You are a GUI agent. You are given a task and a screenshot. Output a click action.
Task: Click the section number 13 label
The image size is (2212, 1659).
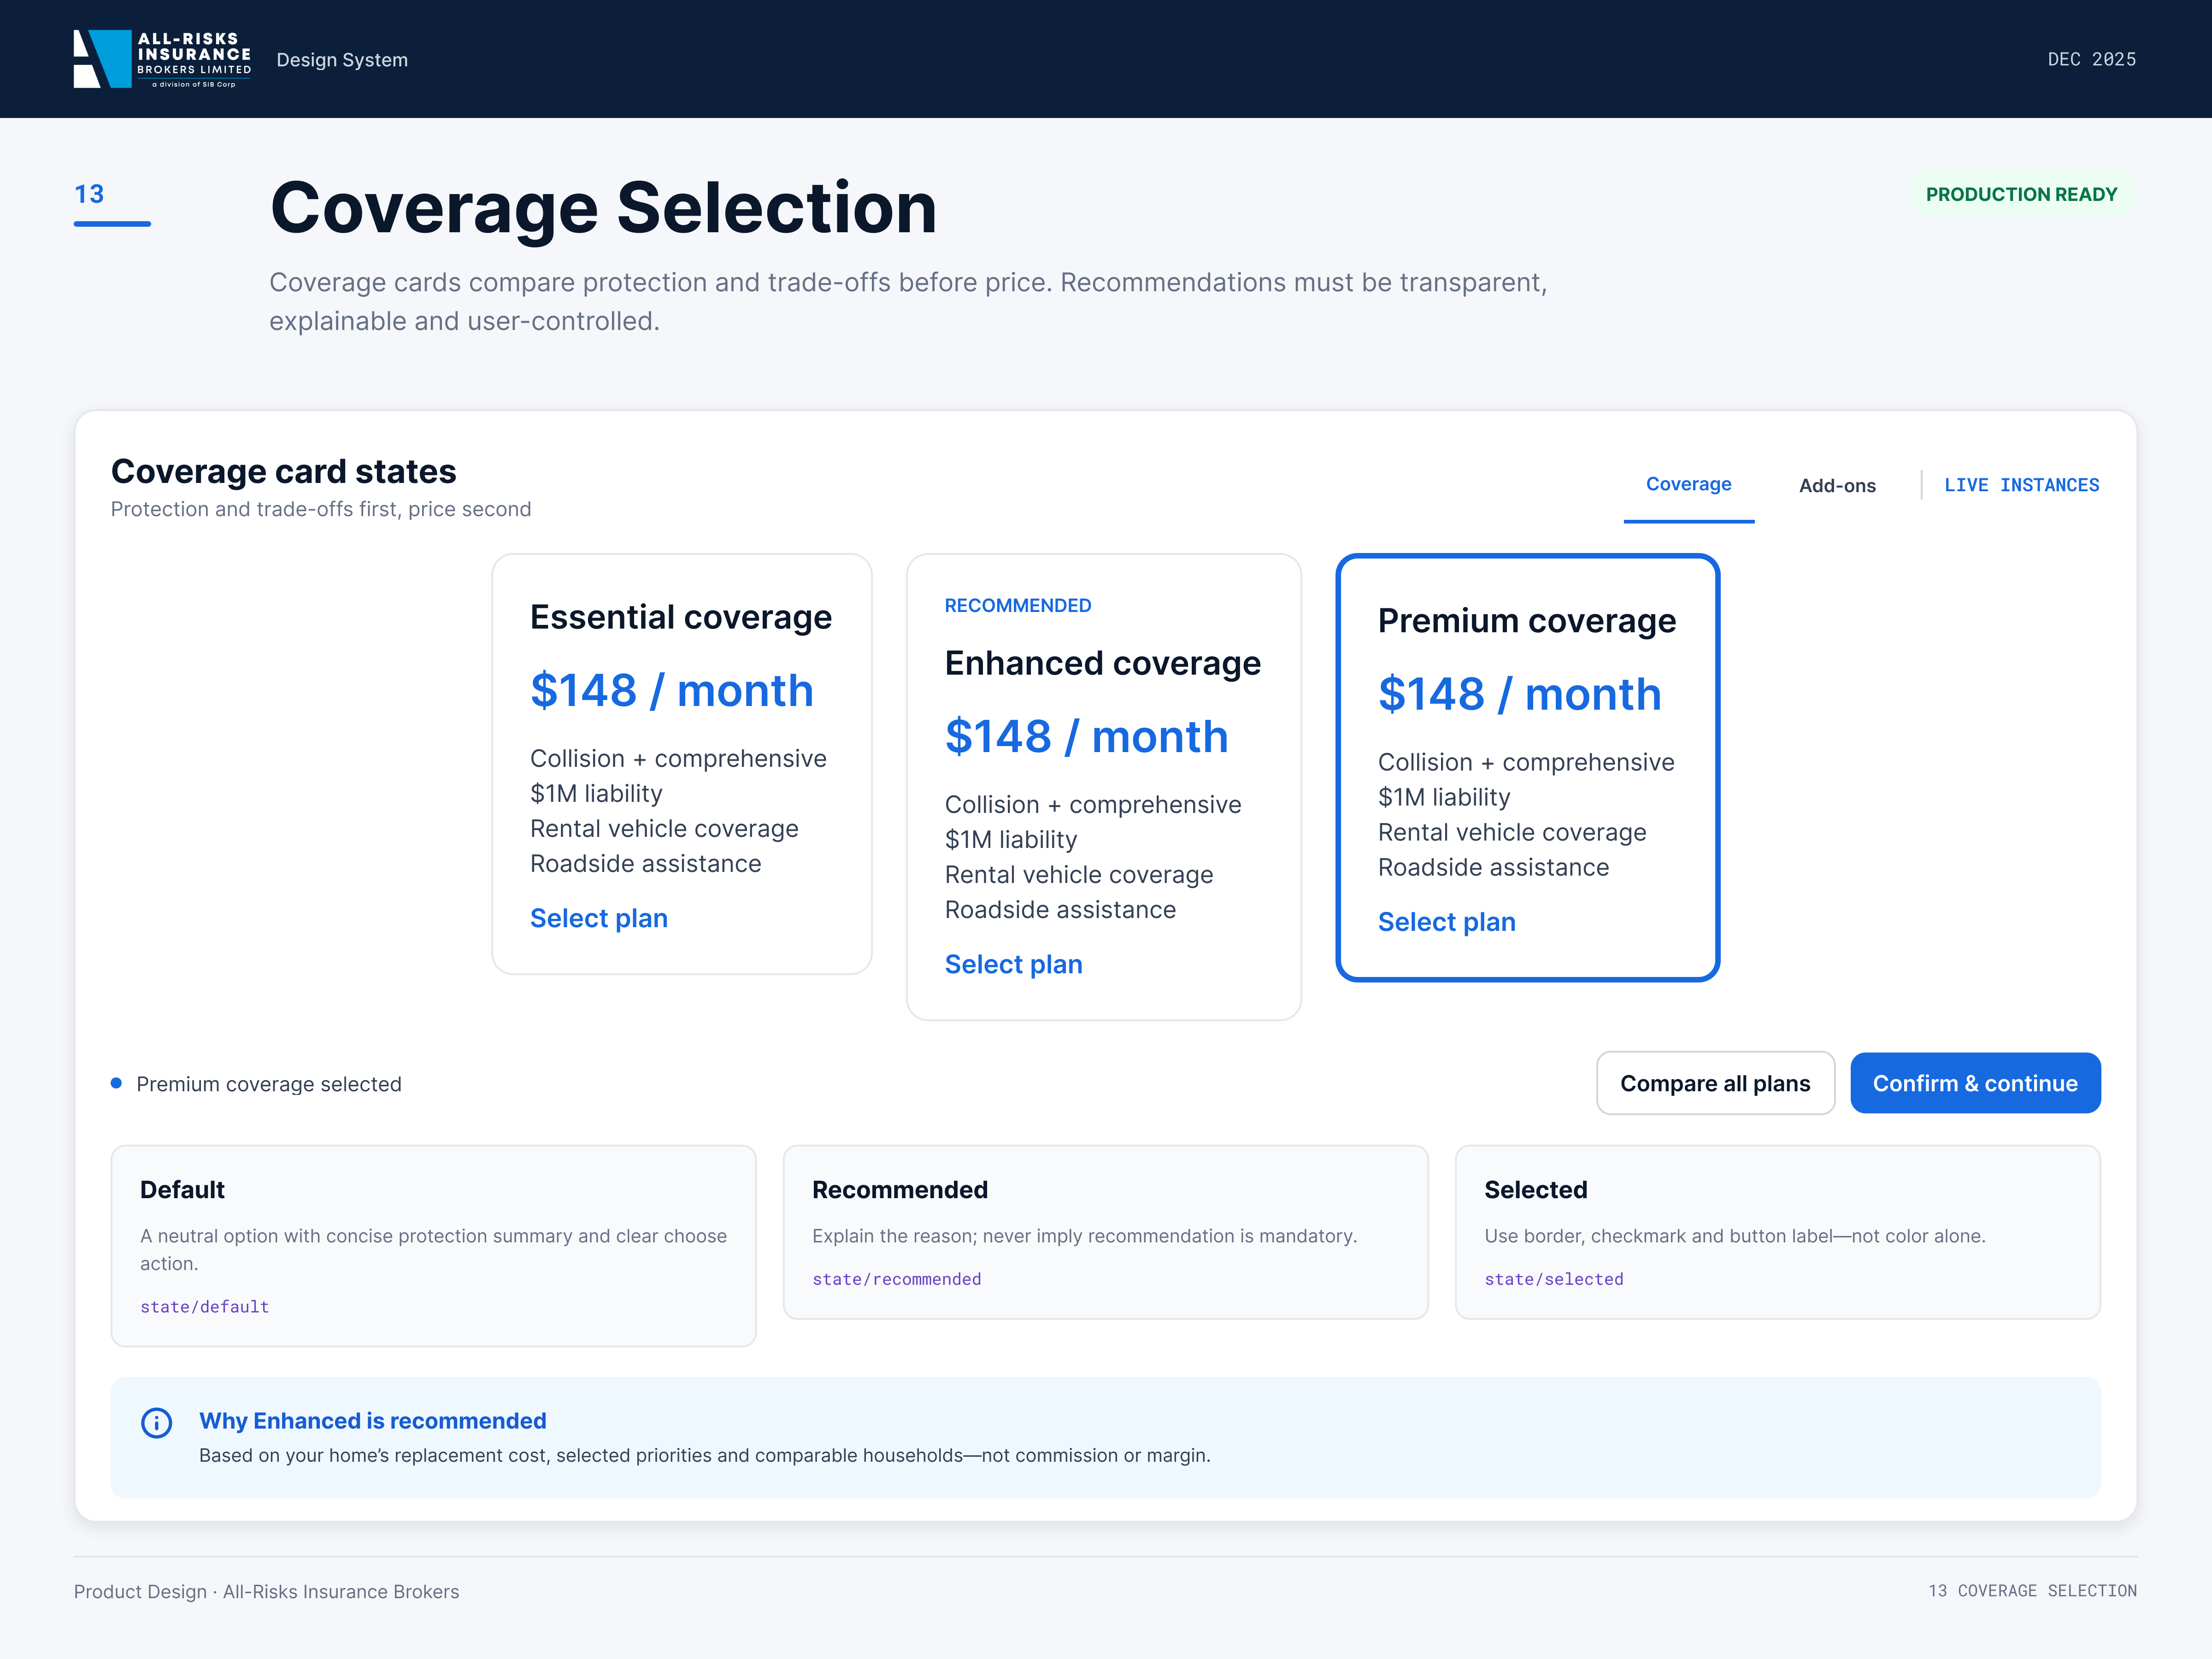[89, 194]
